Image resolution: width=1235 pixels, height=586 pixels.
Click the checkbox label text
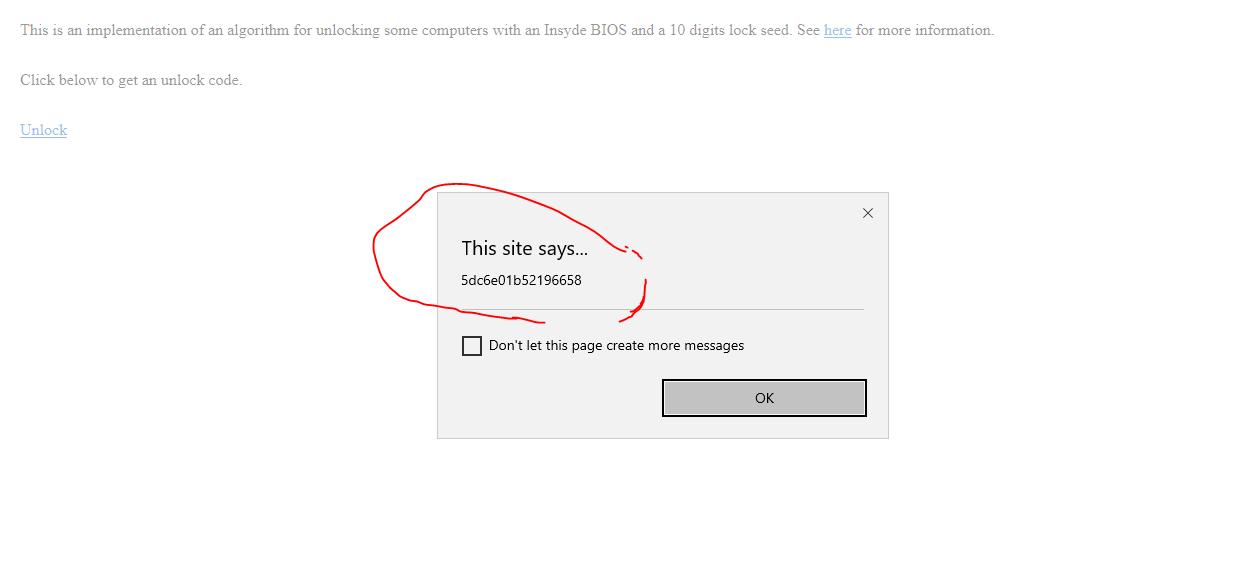(615, 345)
